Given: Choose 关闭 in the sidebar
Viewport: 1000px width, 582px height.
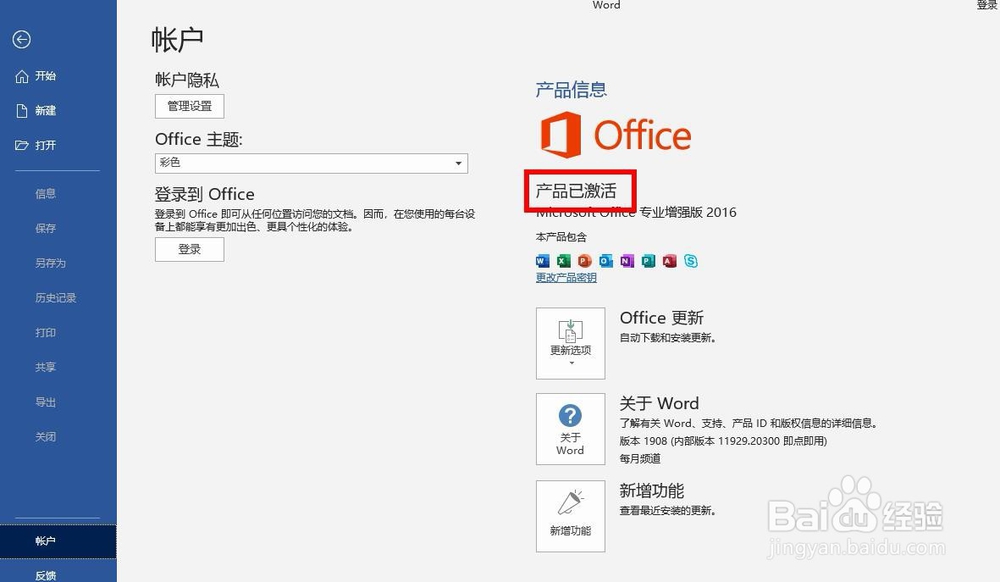Looking at the screenshot, I should [x=45, y=437].
